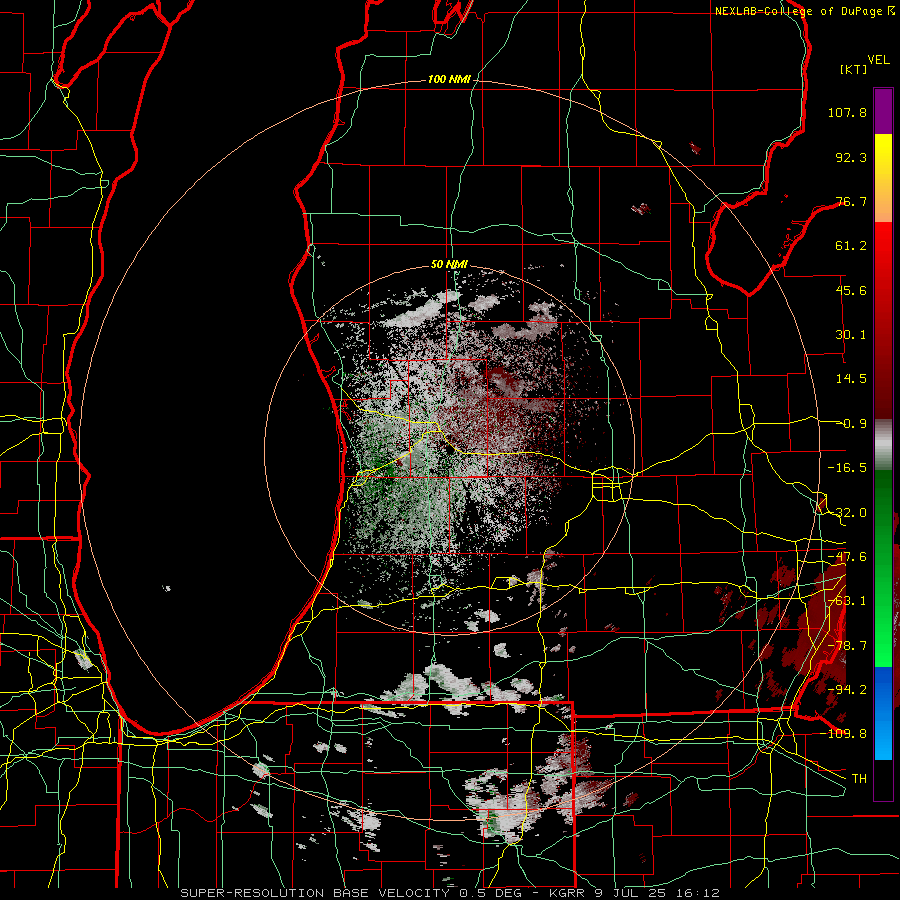The height and width of the screenshot is (900, 900).
Task: Click the 14.5 velocity scale value
Action: pos(851,379)
